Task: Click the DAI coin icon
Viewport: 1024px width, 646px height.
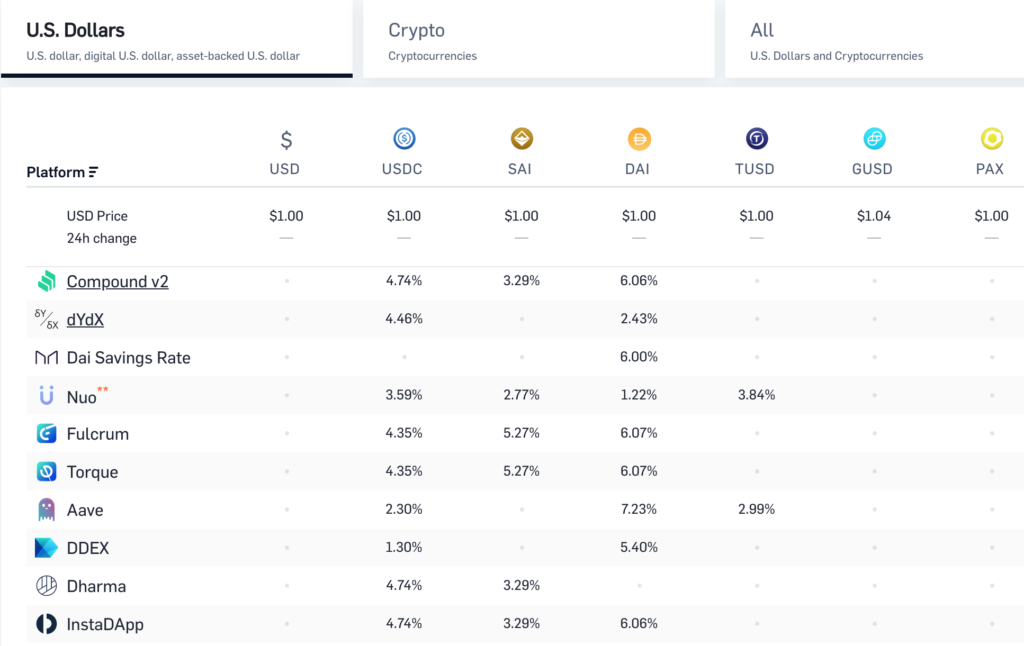Action: coord(639,138)
